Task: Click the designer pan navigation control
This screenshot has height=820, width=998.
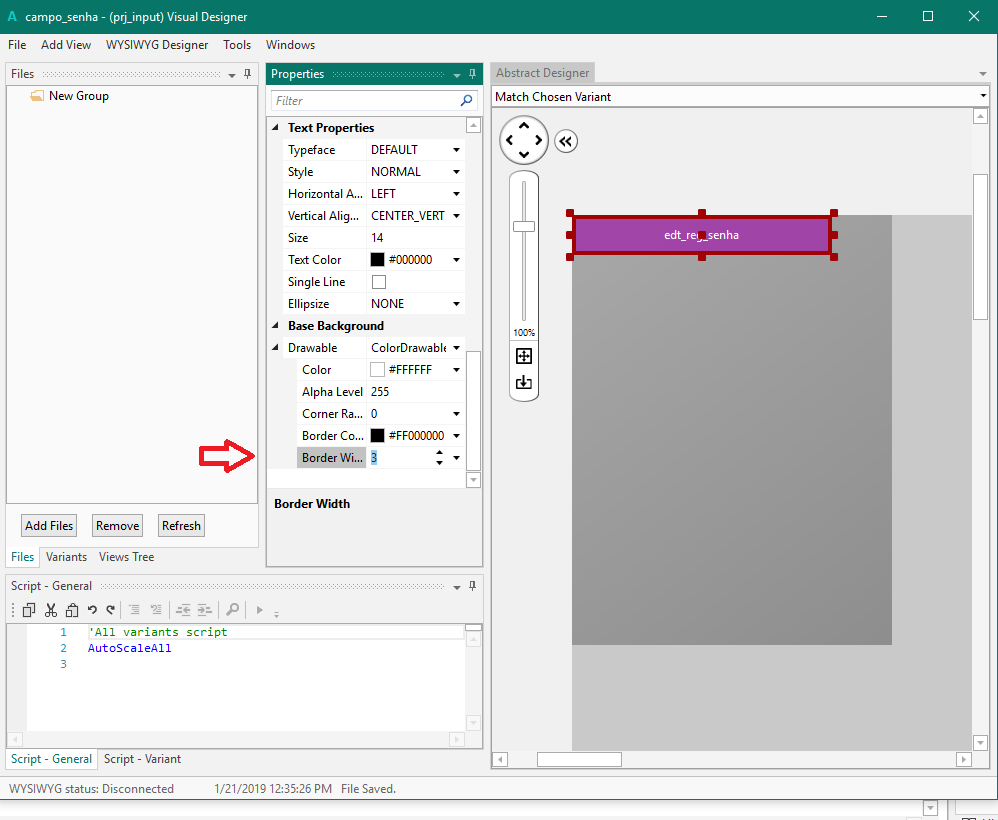Action: tap(524, 140)
